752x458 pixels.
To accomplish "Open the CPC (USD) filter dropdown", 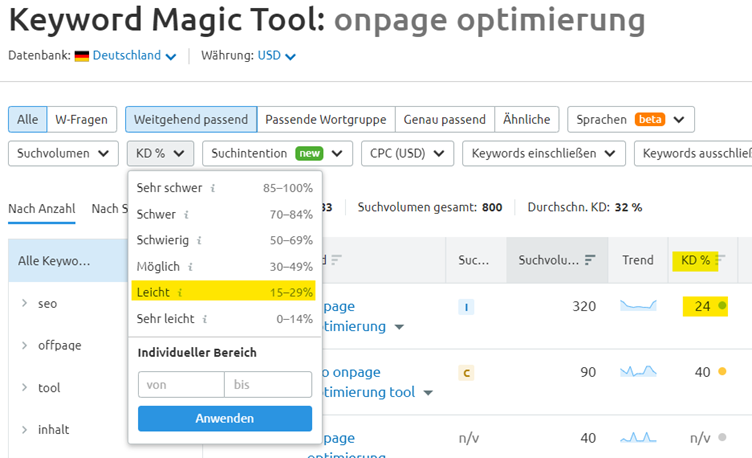I will click(x=407, y=153).
